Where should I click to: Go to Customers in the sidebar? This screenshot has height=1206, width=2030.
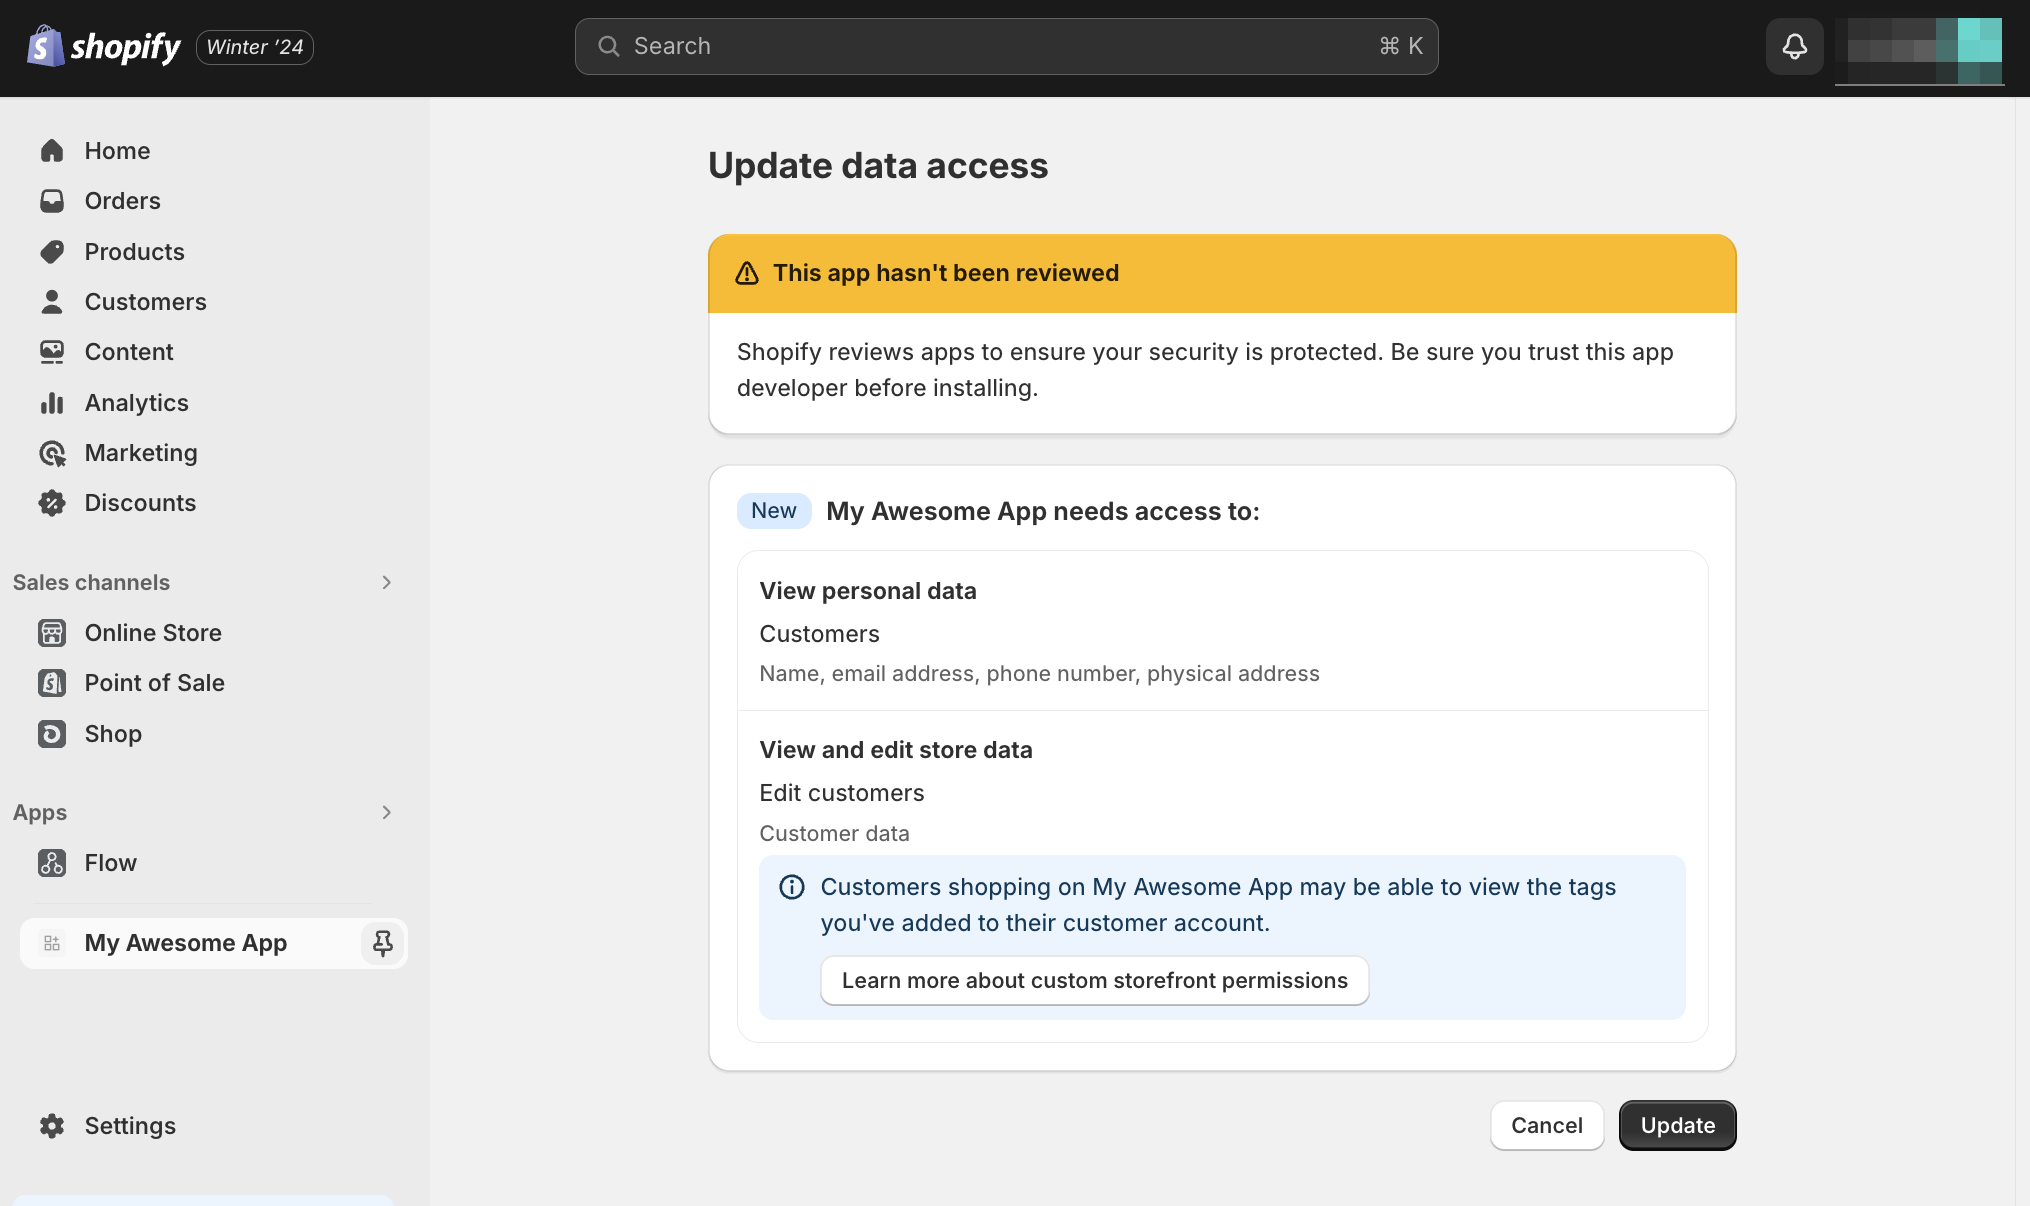click(x=145, y=302)
